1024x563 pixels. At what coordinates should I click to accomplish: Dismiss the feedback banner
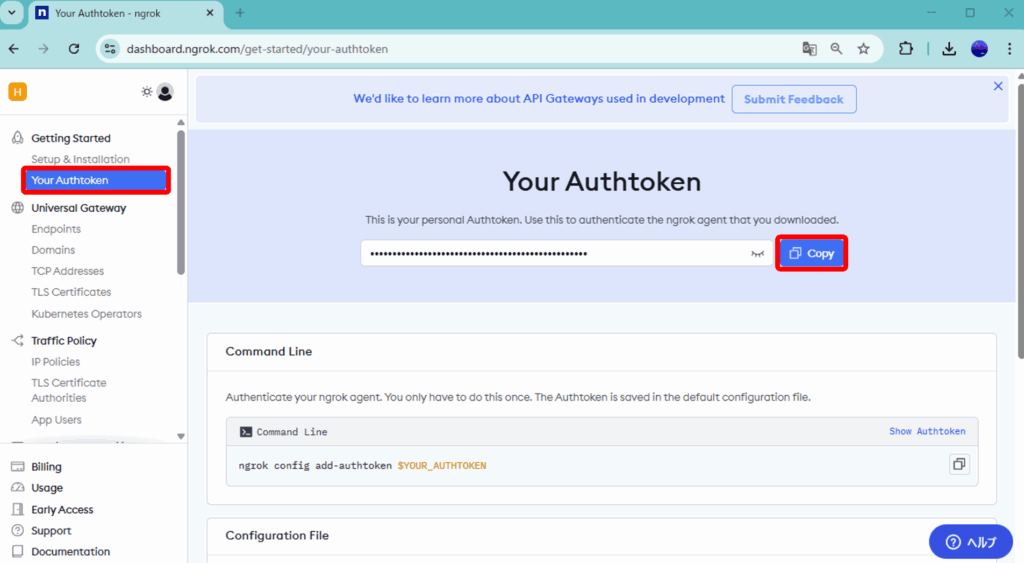click(998, 86)
